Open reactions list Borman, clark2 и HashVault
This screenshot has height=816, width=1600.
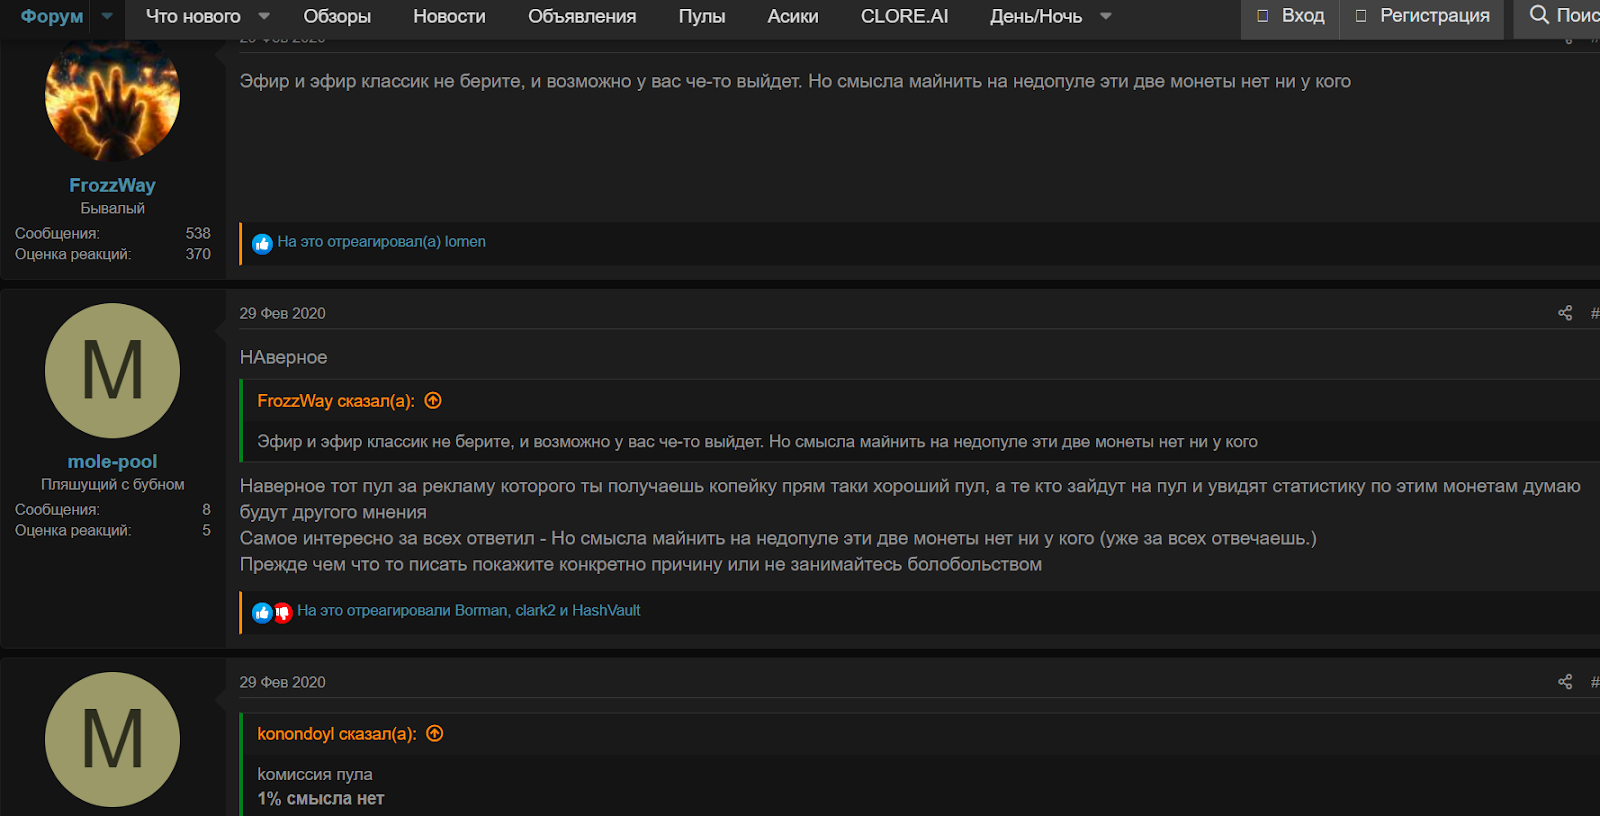[469, 611]
